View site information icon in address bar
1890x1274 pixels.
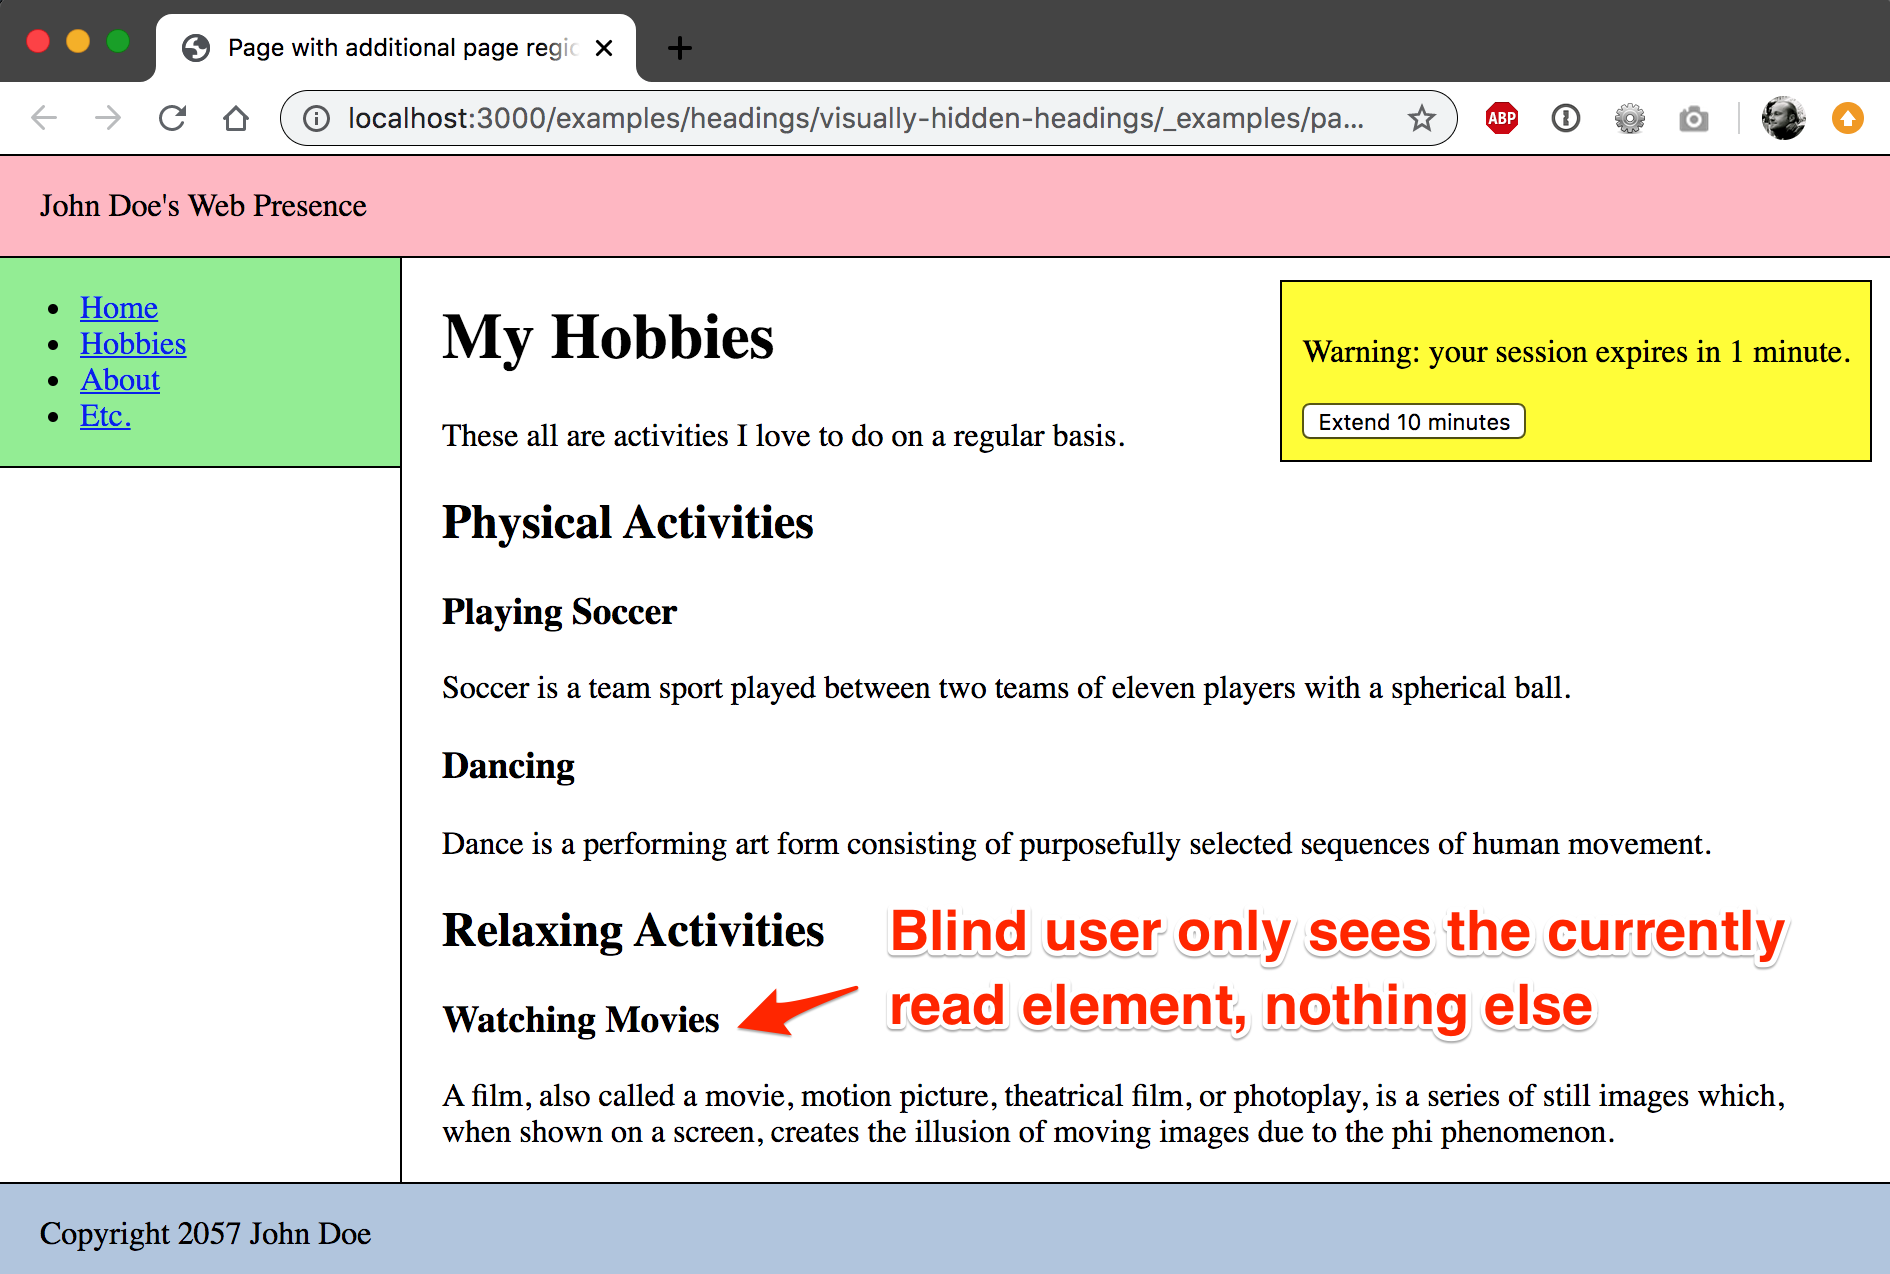[x=317, y=119]
